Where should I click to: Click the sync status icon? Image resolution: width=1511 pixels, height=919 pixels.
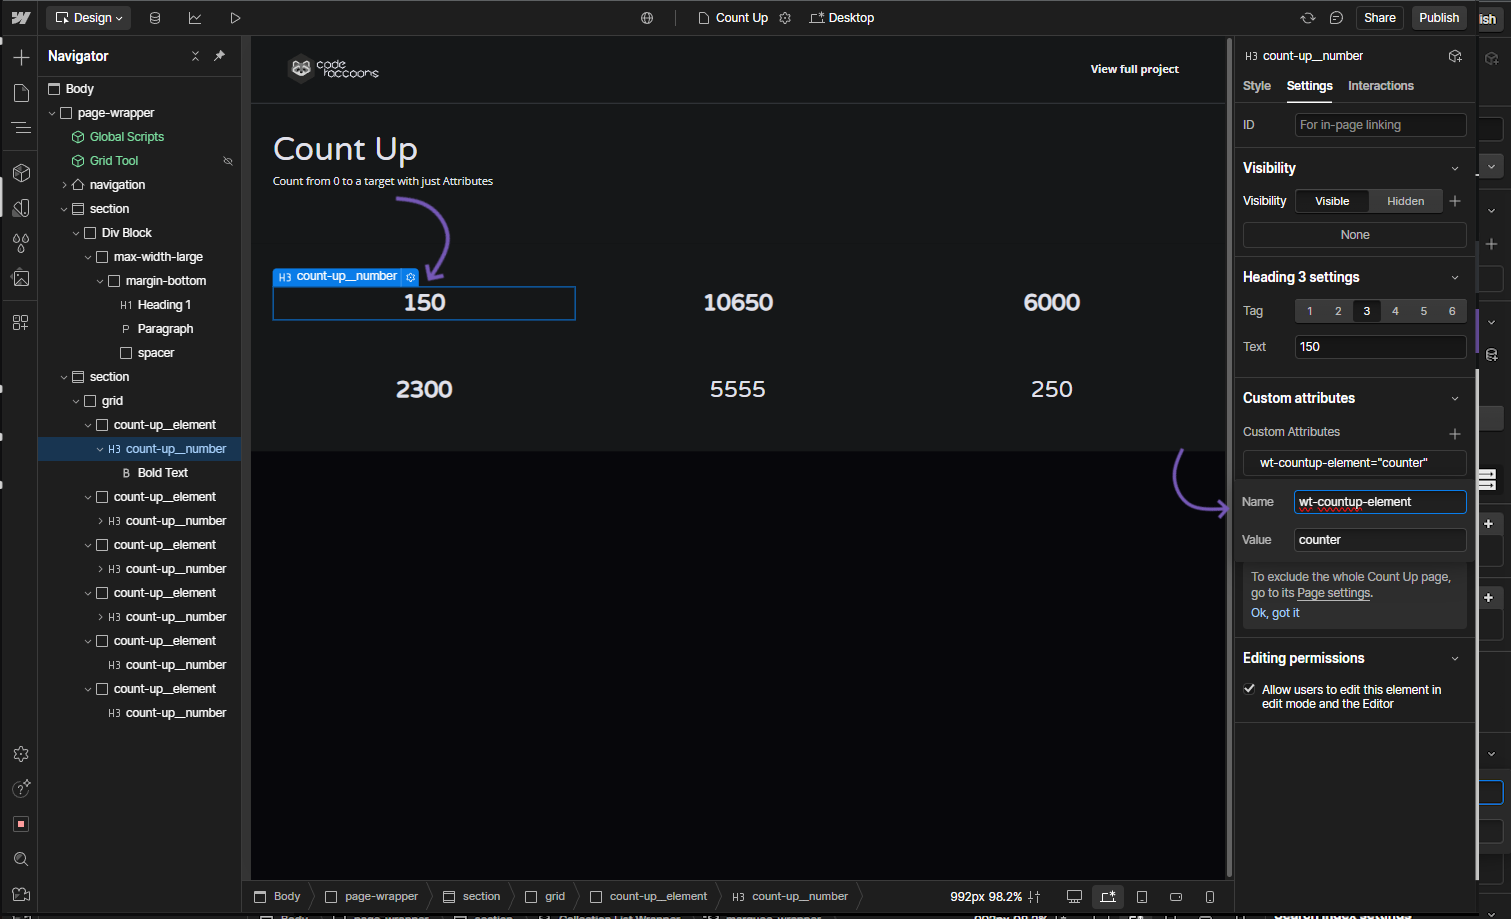[1308, 18]
